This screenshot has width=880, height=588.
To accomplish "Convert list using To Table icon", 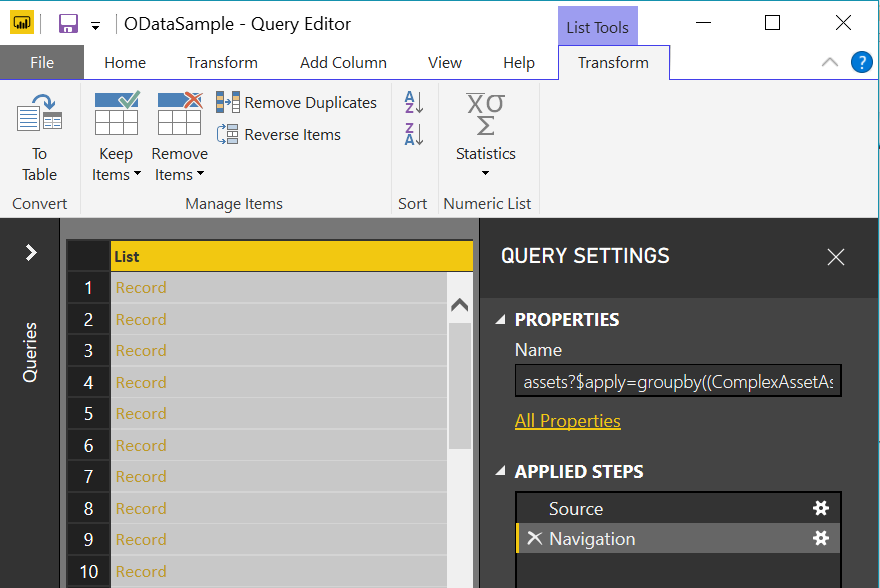I will [39, 113].
